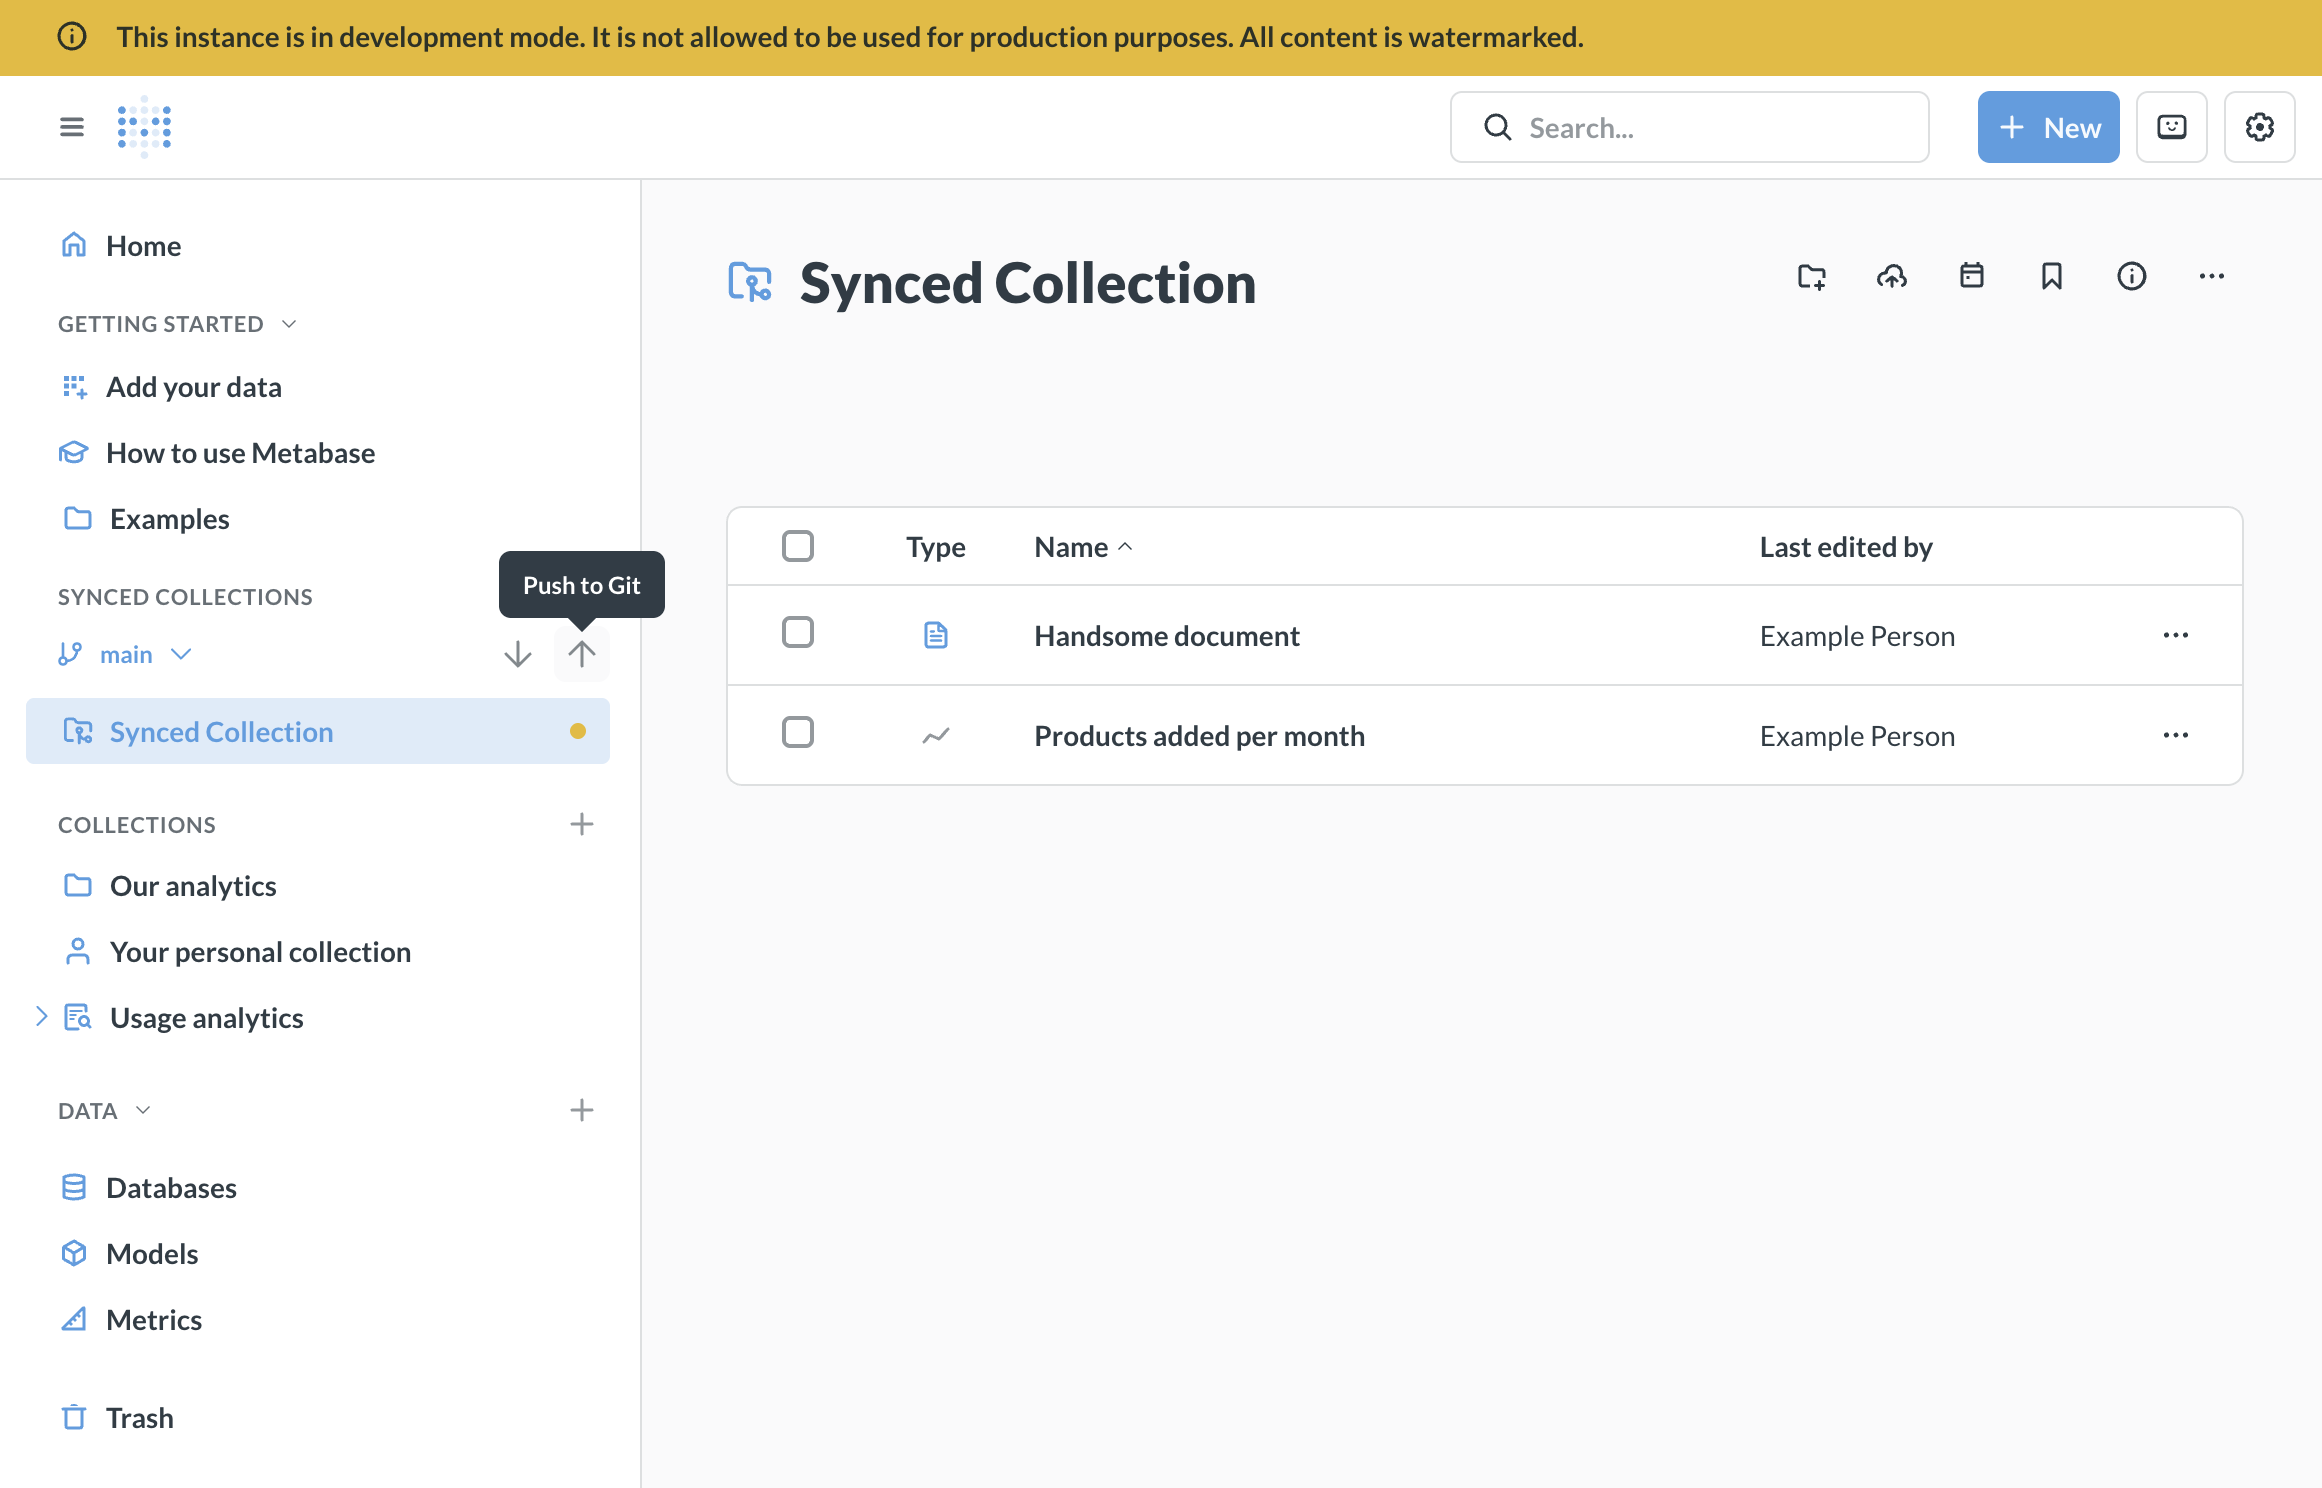Open admin settings gear icon

2259,127
